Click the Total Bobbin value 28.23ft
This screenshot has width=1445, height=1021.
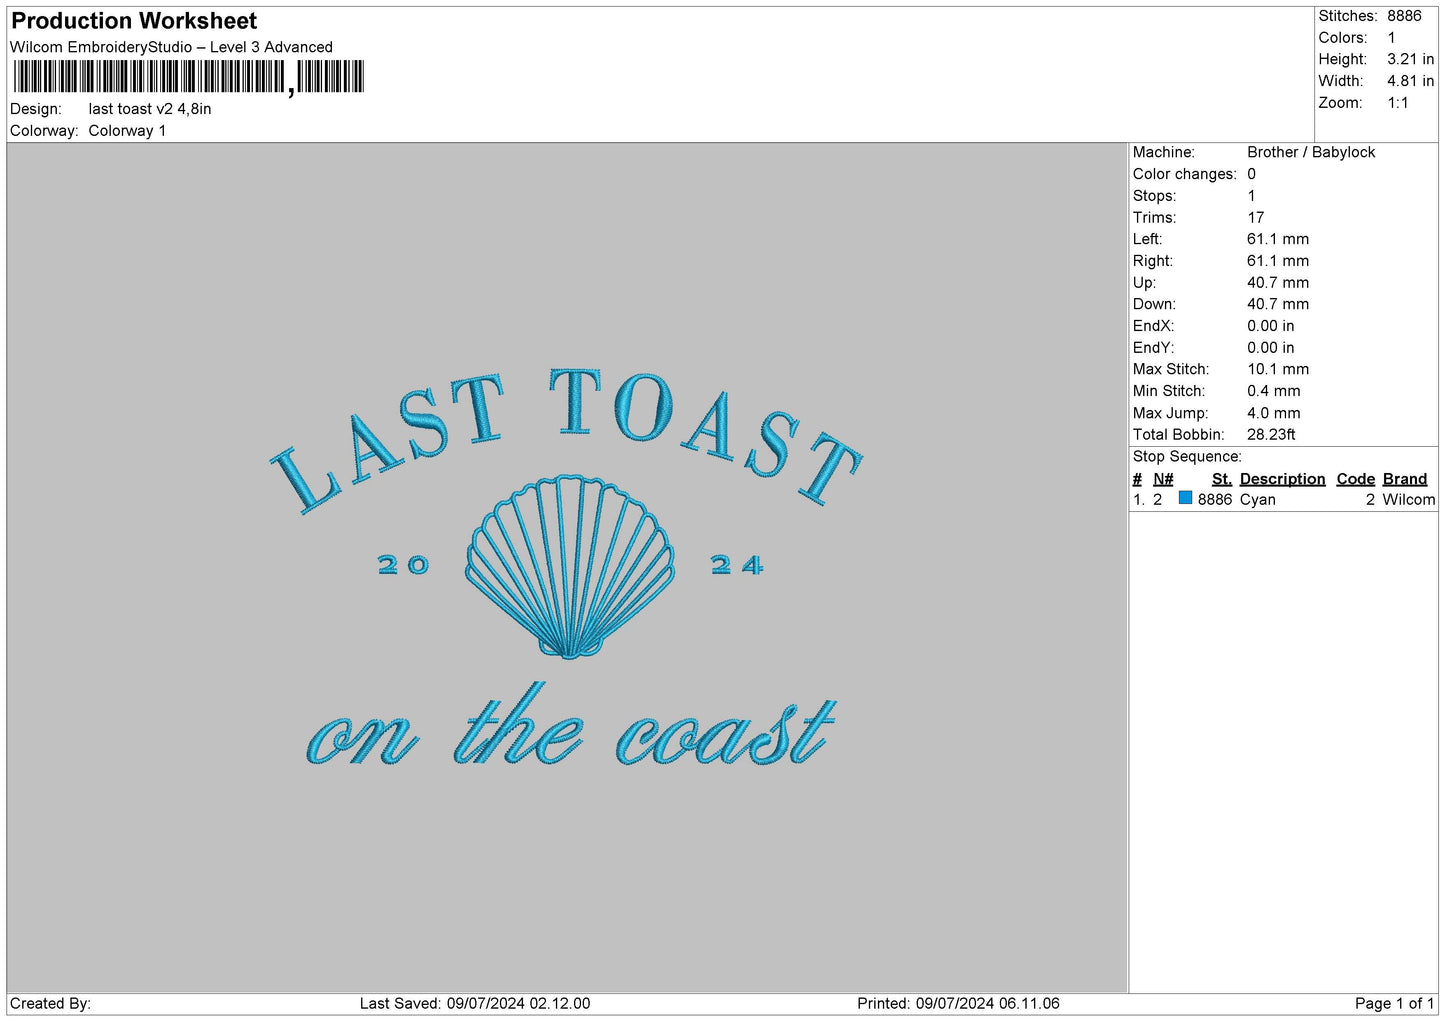pyautogui.click(x=1271, y=434)
